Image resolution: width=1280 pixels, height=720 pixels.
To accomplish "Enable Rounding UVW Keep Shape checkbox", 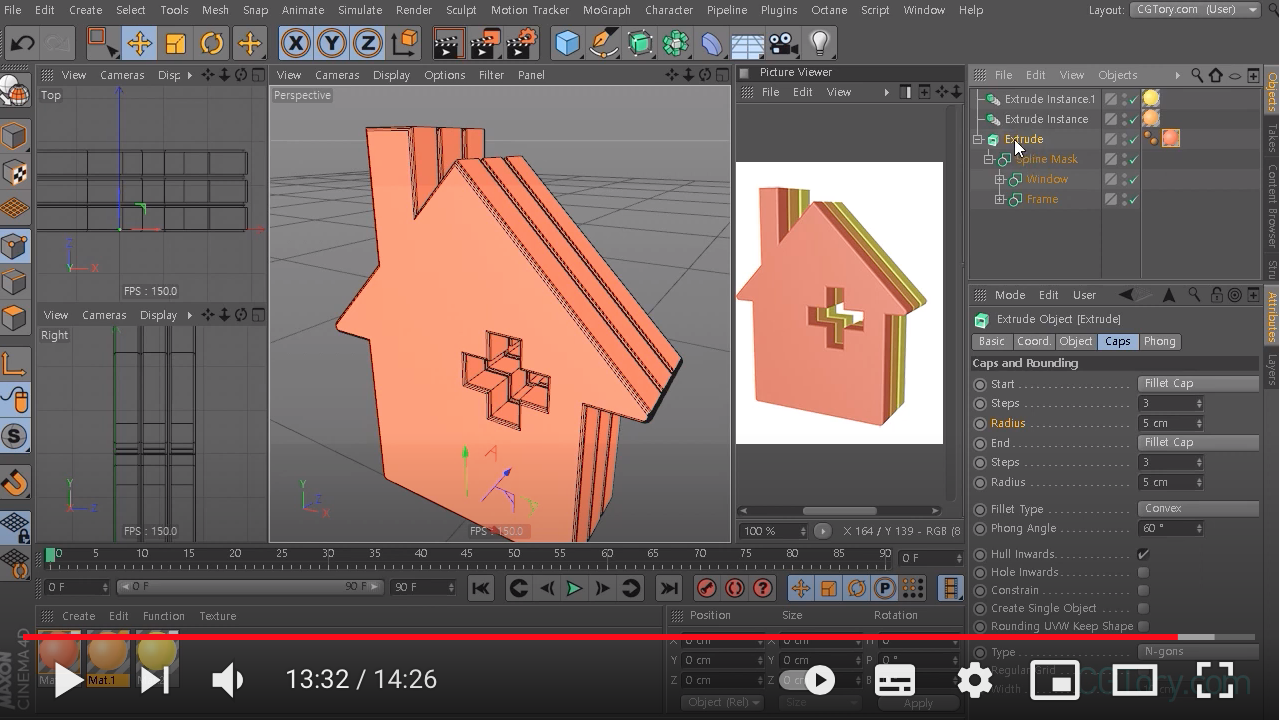I will pos(1143,626).
